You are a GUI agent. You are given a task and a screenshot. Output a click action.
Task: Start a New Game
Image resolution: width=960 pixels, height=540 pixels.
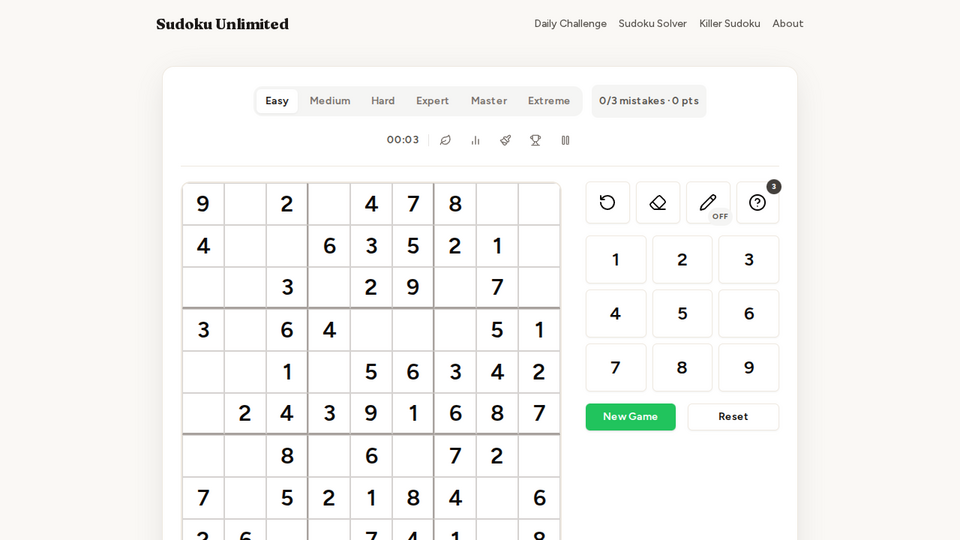pyautogui.click(x=630, y=416)
